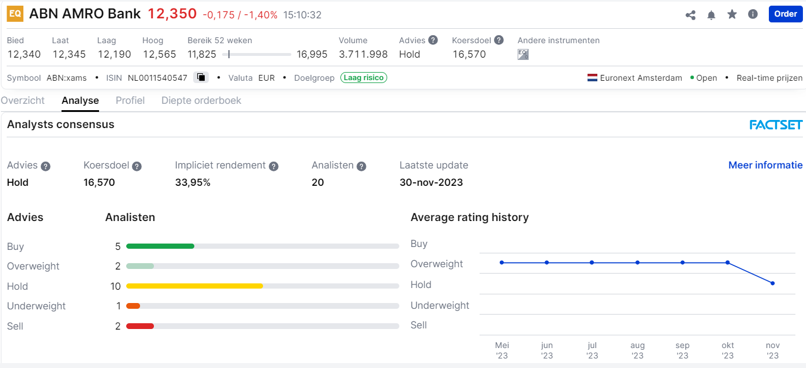Click the blue Order button
This screenshot has width=806, height=368.
(x=785, y=14)
